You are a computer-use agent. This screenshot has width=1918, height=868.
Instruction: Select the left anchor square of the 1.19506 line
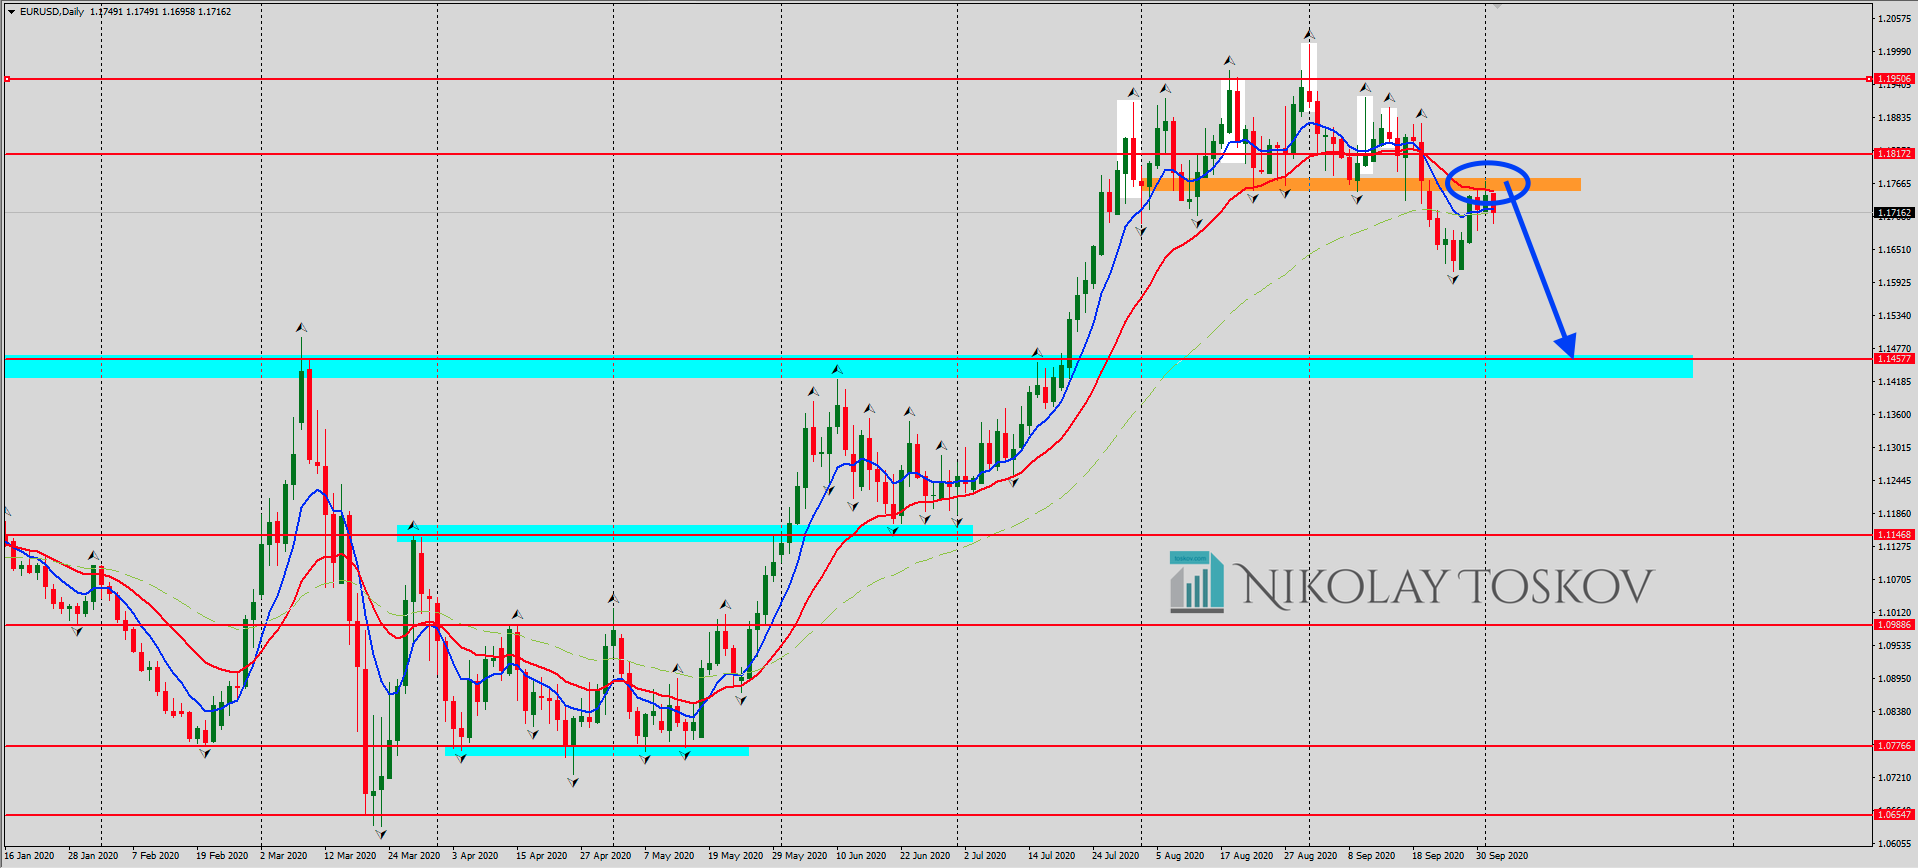(7, 78)
